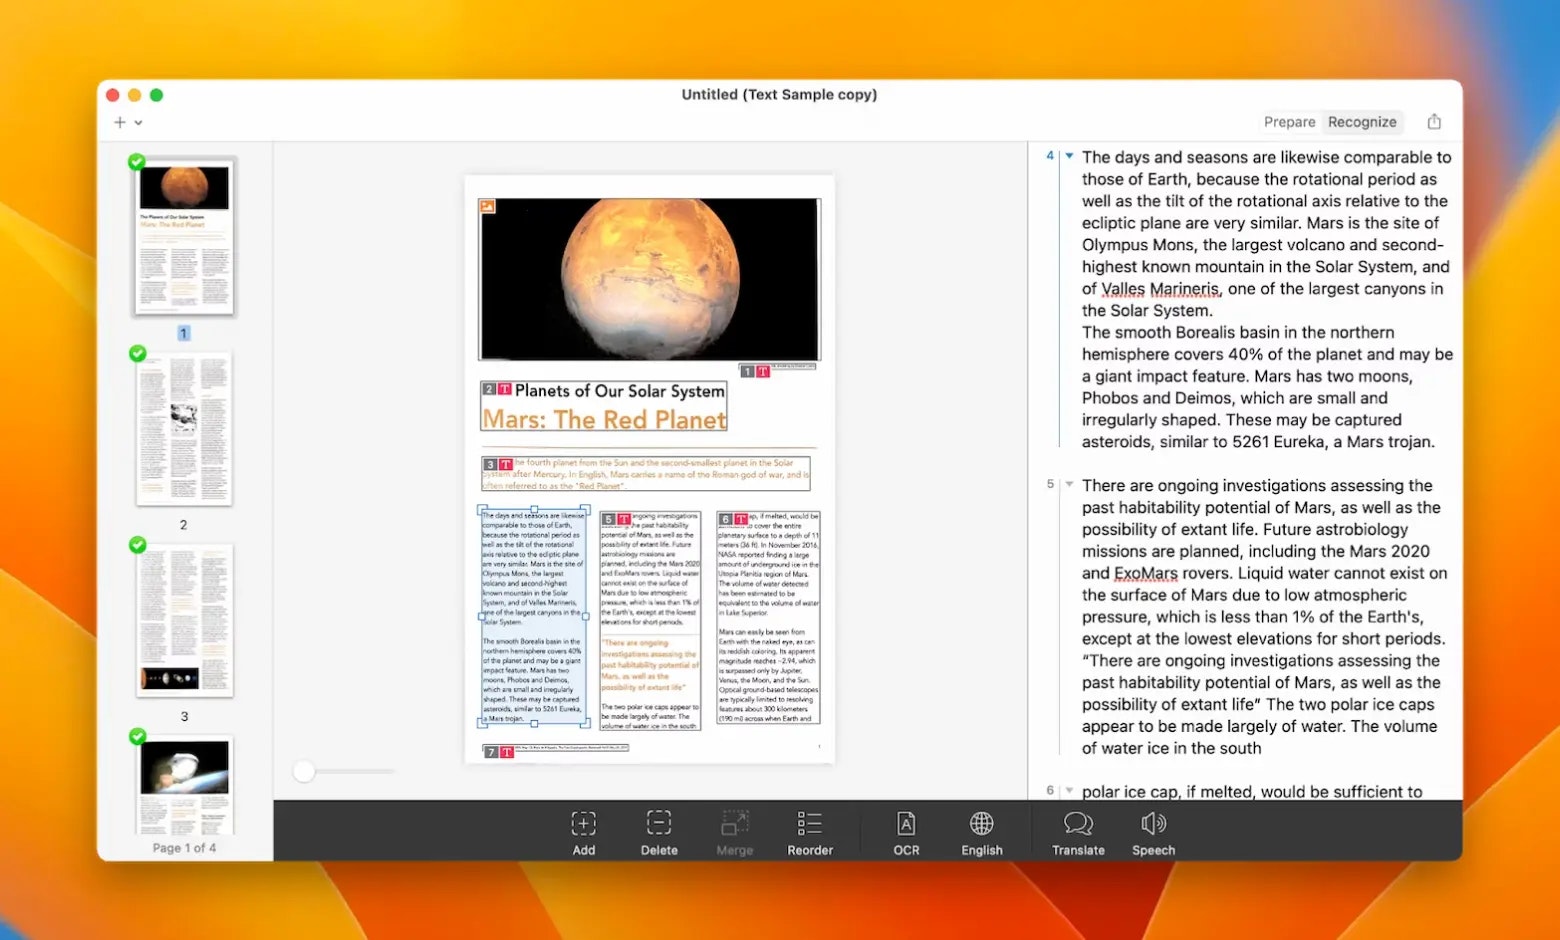Click the Add region tool

click(x=583, y=833)
